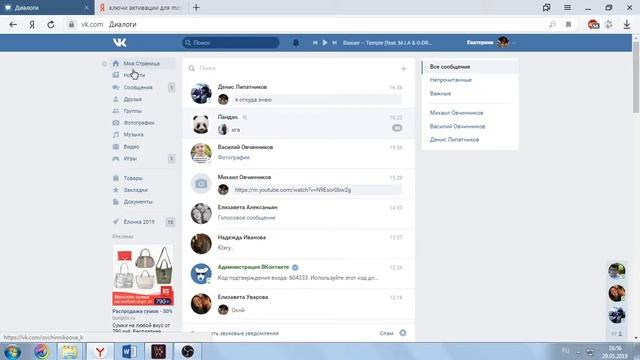Open the Закладки star icon
Viewport: 640px width, 360px height.
pyautogui.click(x=116, y=190)
